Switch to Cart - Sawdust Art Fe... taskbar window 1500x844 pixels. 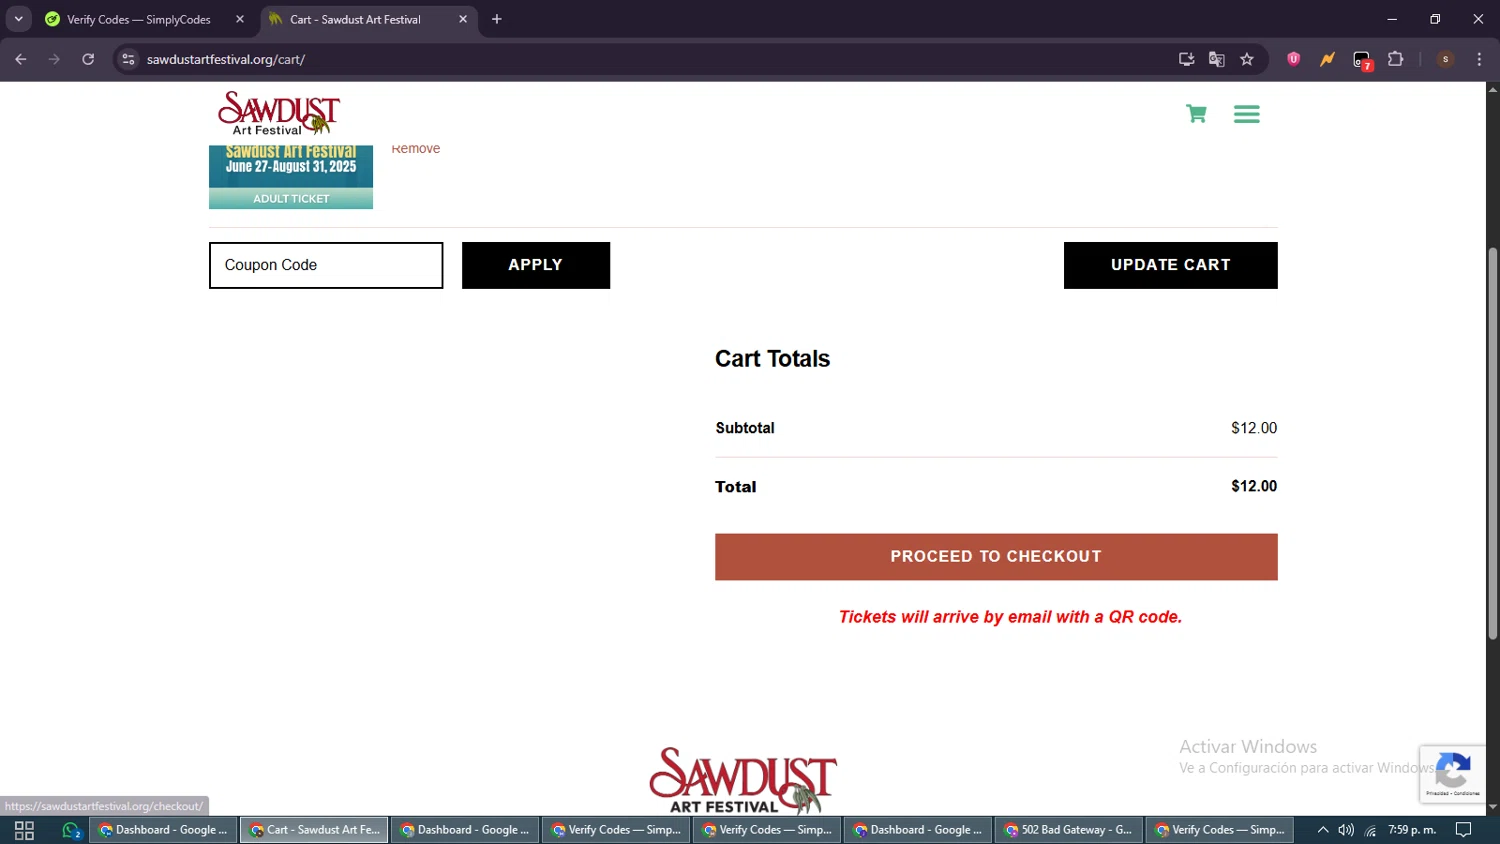point(314,830)
